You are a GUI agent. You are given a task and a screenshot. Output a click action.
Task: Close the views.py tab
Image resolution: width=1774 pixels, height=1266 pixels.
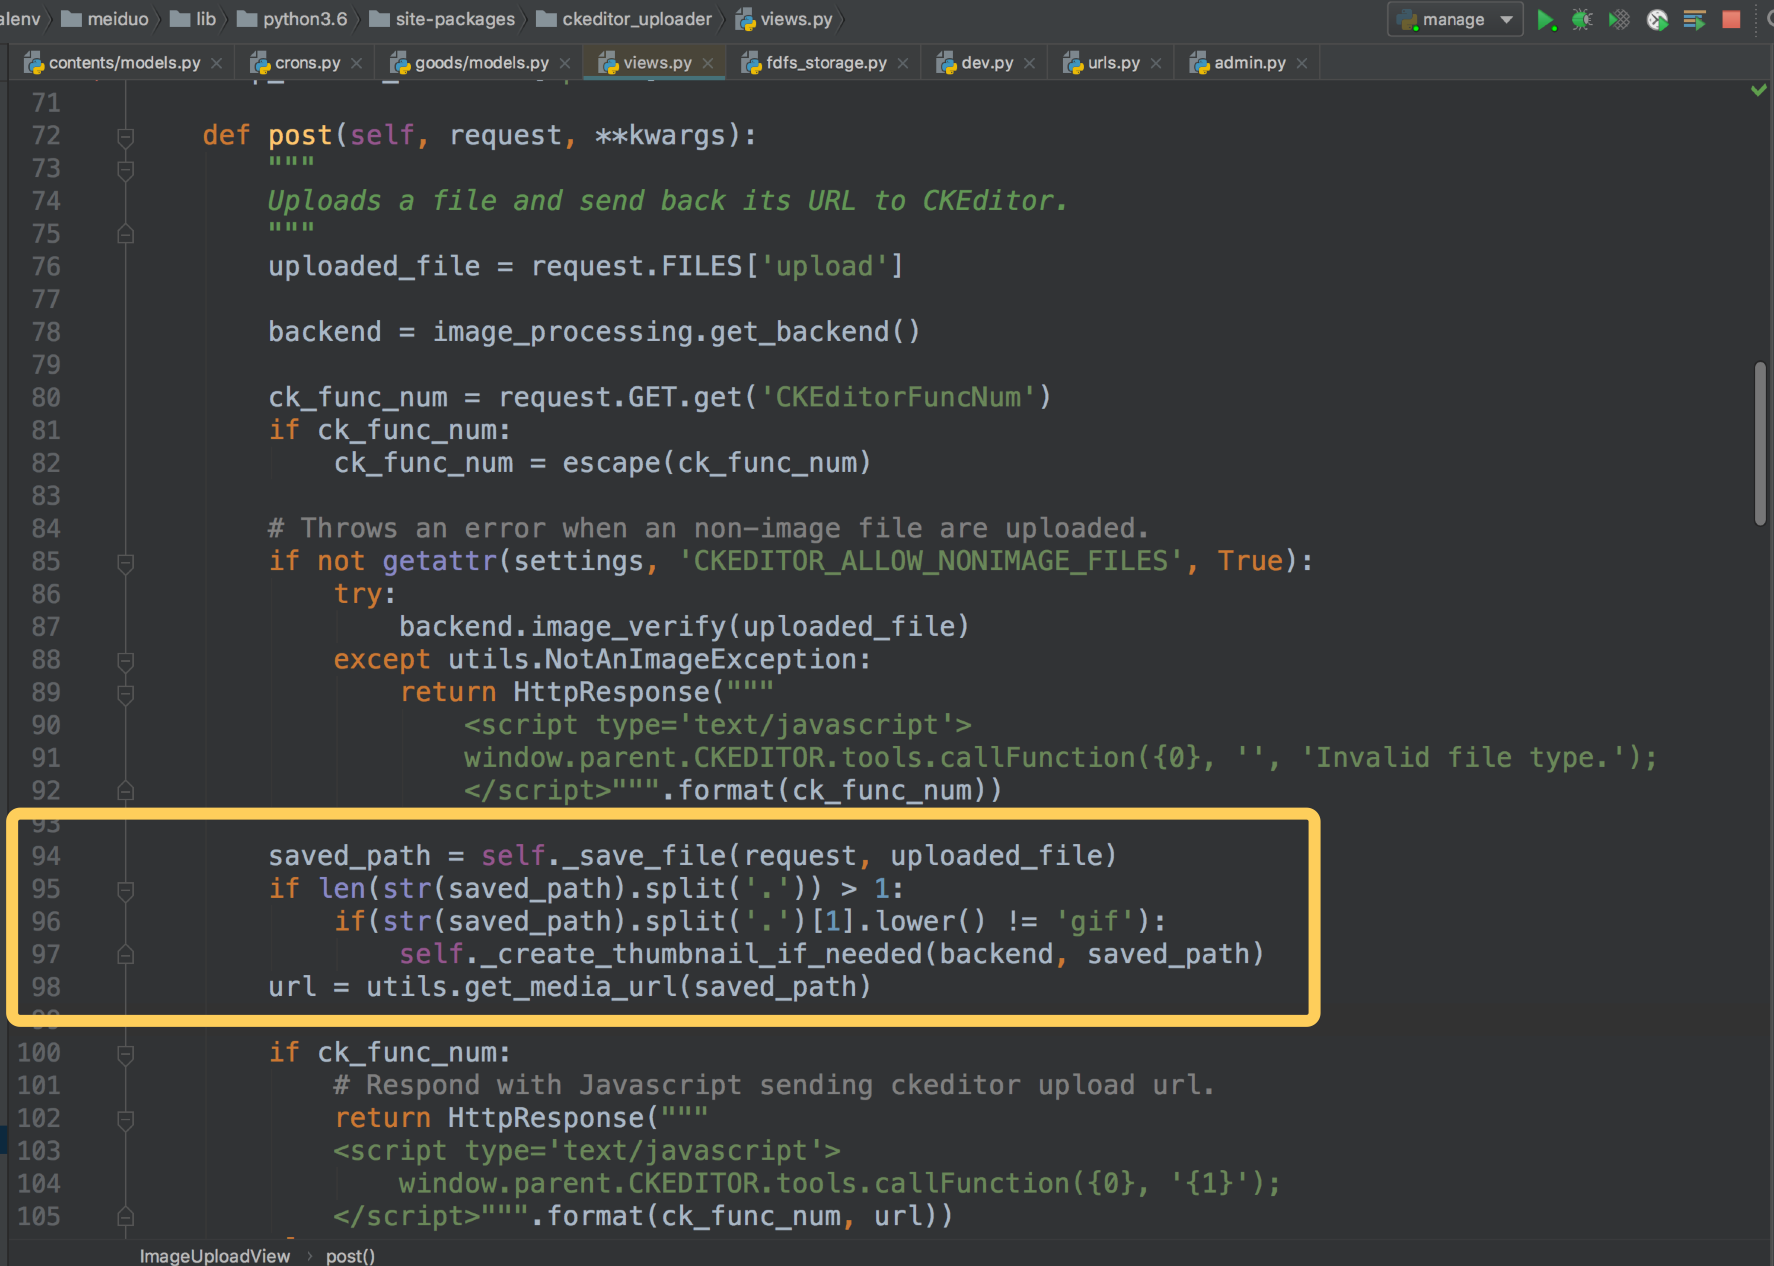(x=708, y=63)
